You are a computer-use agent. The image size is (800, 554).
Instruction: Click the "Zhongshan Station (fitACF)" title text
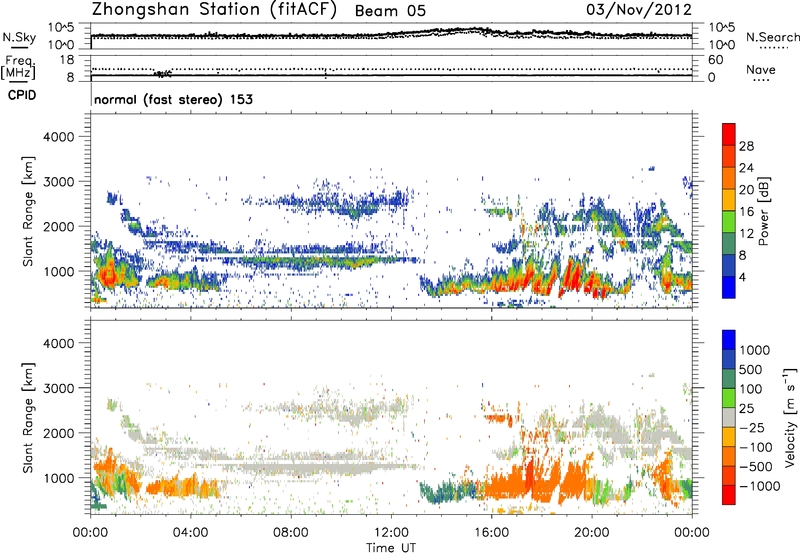click(214, 10)
